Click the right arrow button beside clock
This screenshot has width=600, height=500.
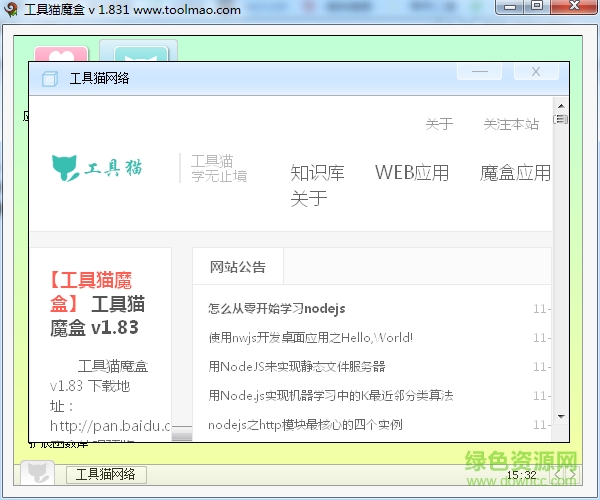pos(572,475)
